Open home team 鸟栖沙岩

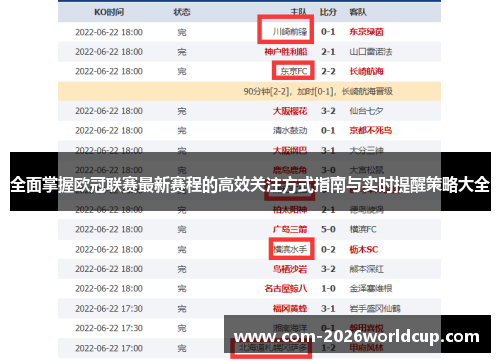pos(290,269)
